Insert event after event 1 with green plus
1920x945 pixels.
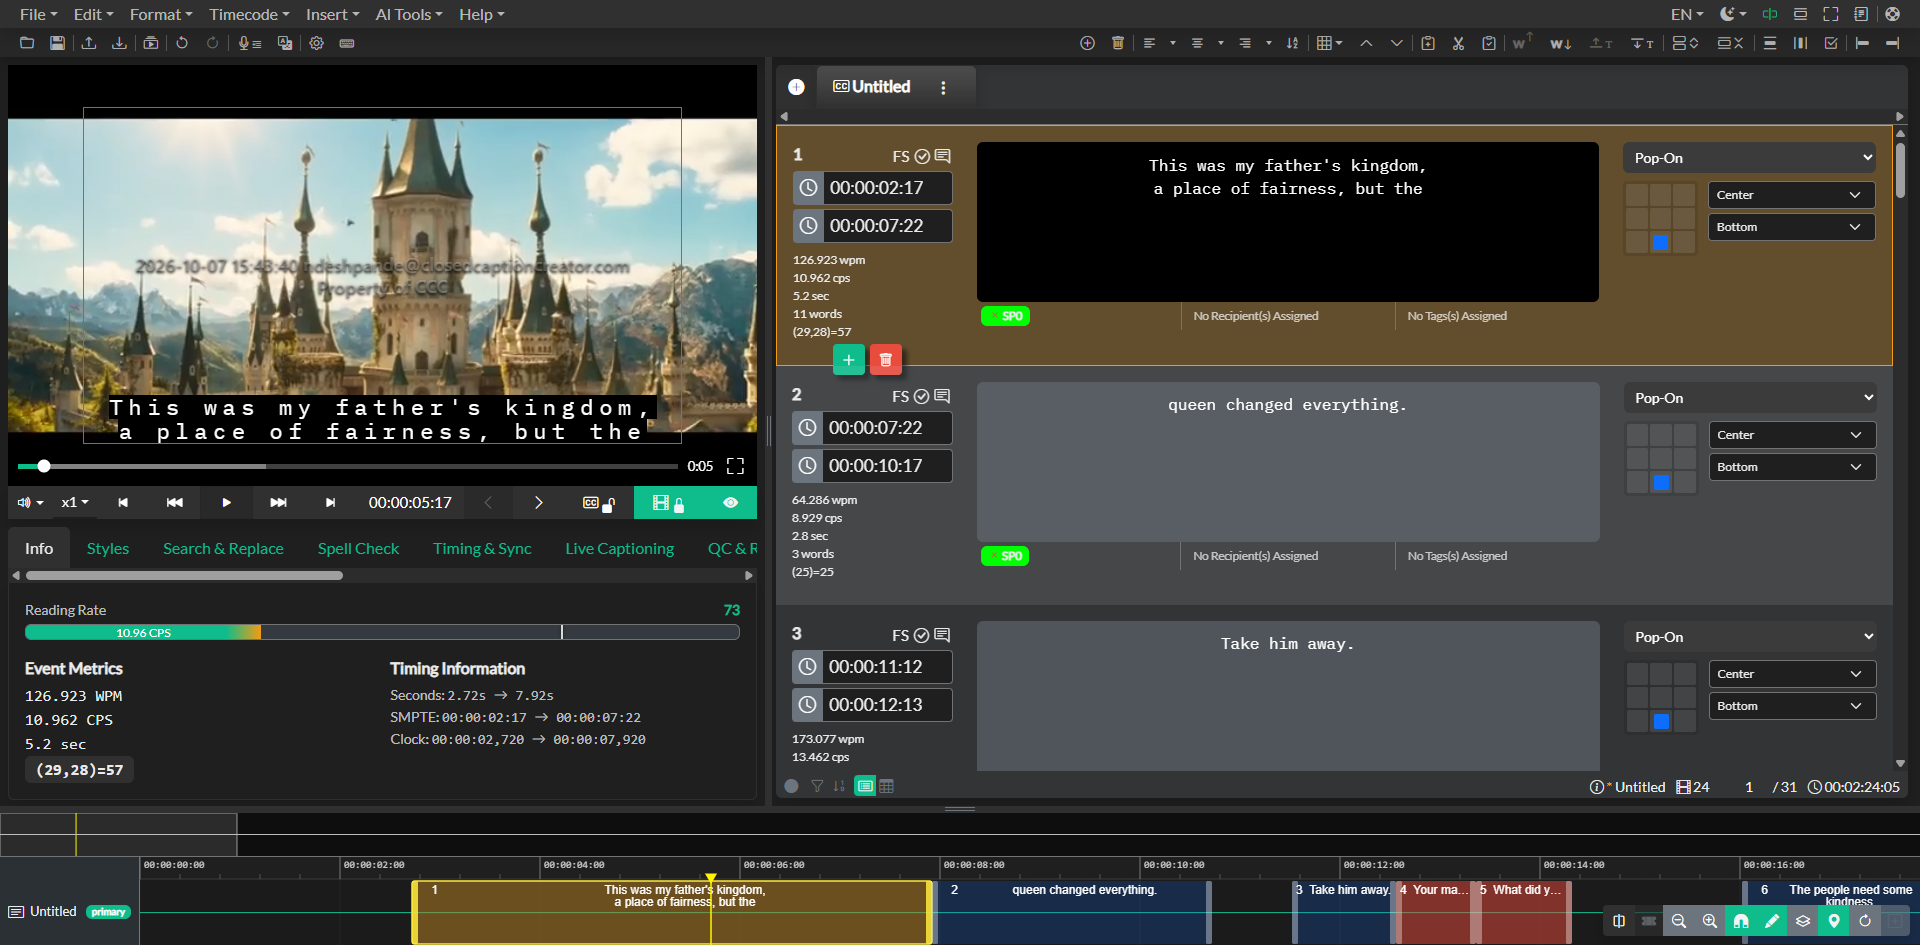[848, 360]
